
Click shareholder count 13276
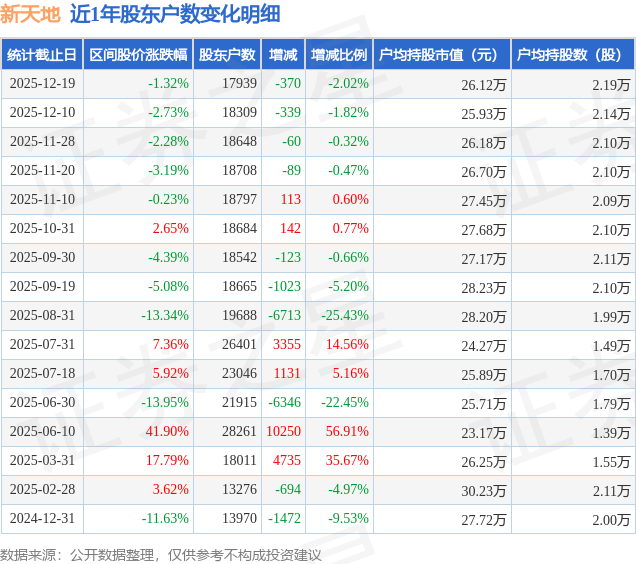pos(240,490)
